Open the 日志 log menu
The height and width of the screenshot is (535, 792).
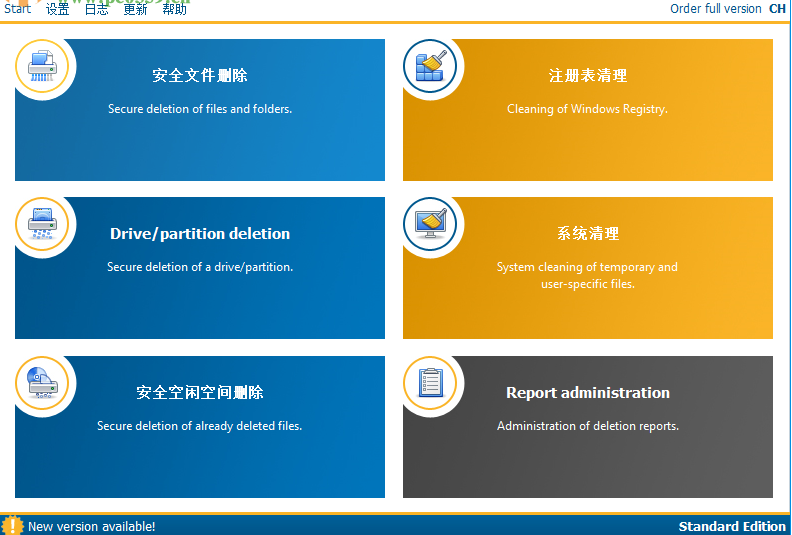pyautogui.click(x=96, y=9)
